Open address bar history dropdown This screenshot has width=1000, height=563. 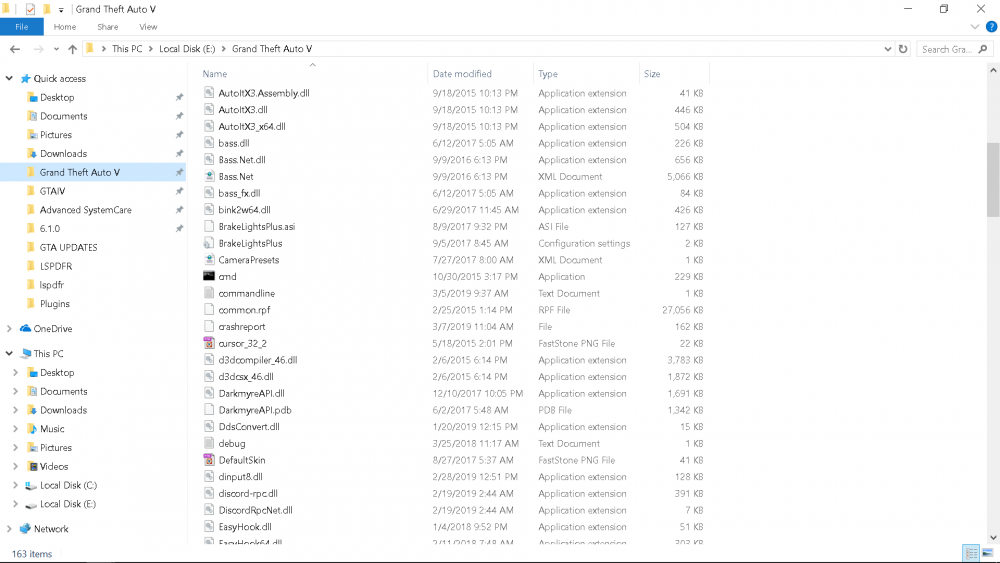887,49
